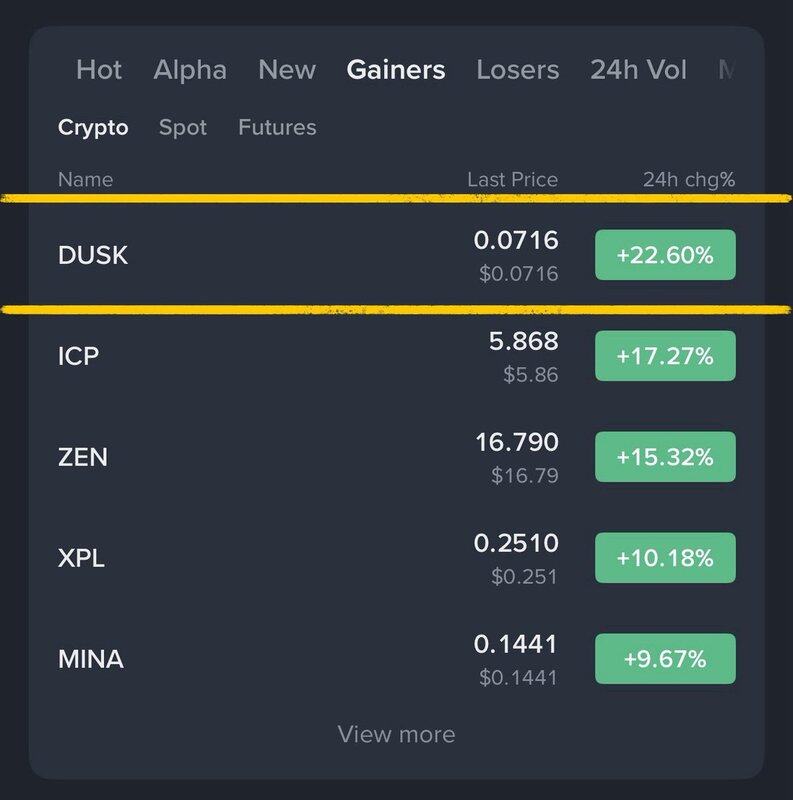Open the 24h Vol tab
Image resolution: width=793 pixels, height=800 pixels.
click(639, 70)
